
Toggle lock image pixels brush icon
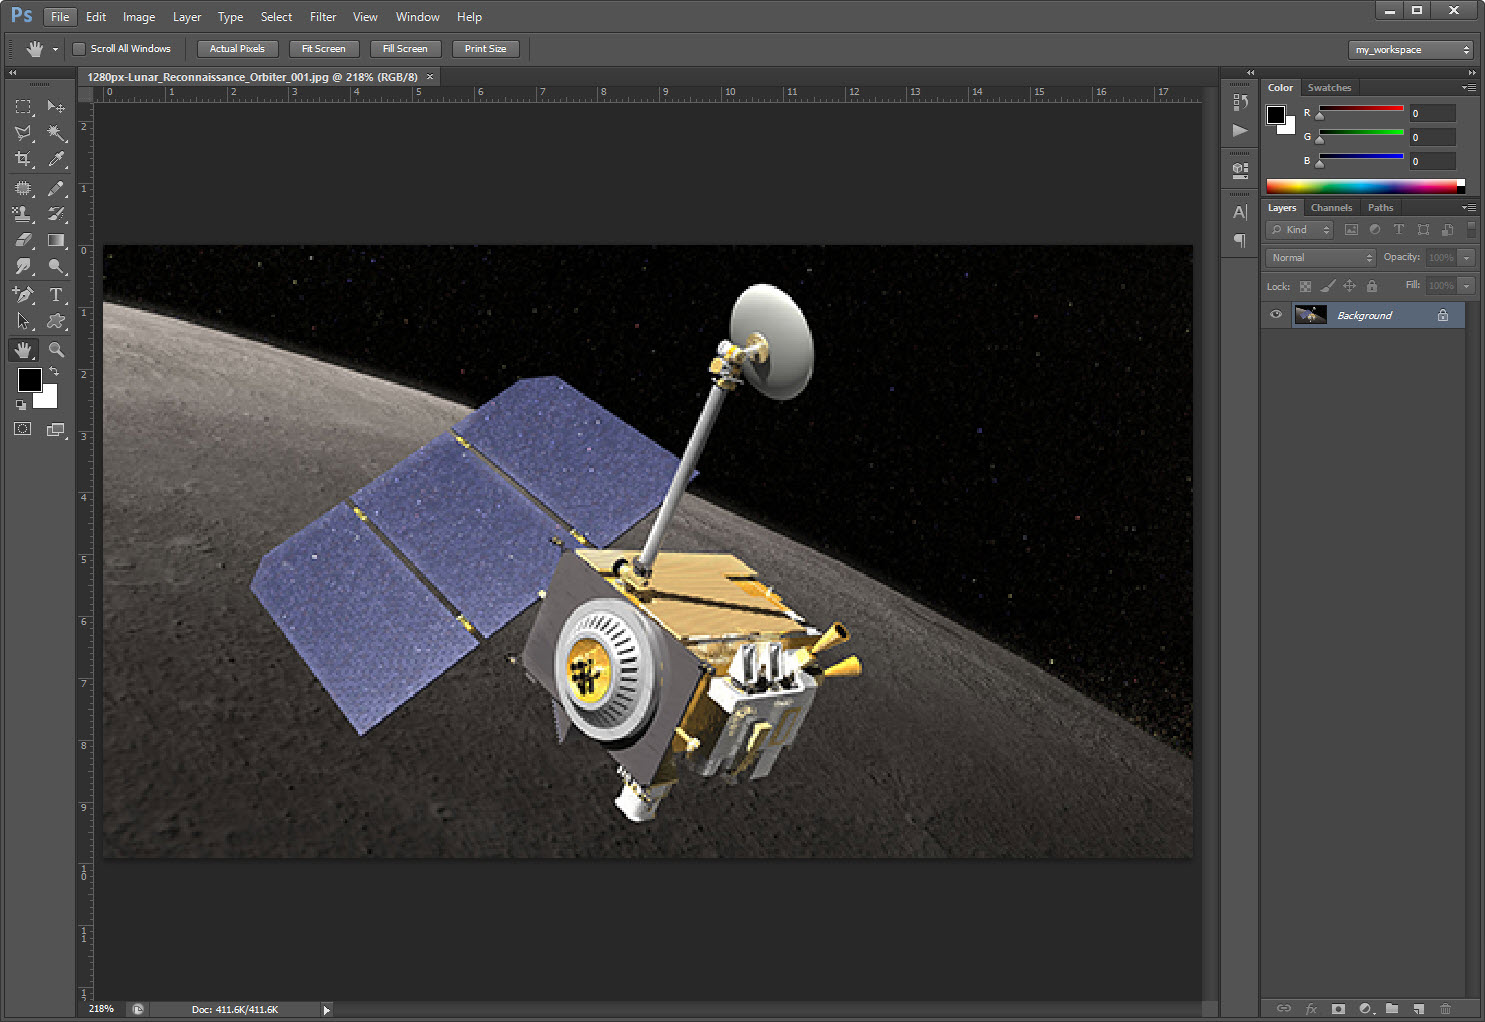point(1327,286)
